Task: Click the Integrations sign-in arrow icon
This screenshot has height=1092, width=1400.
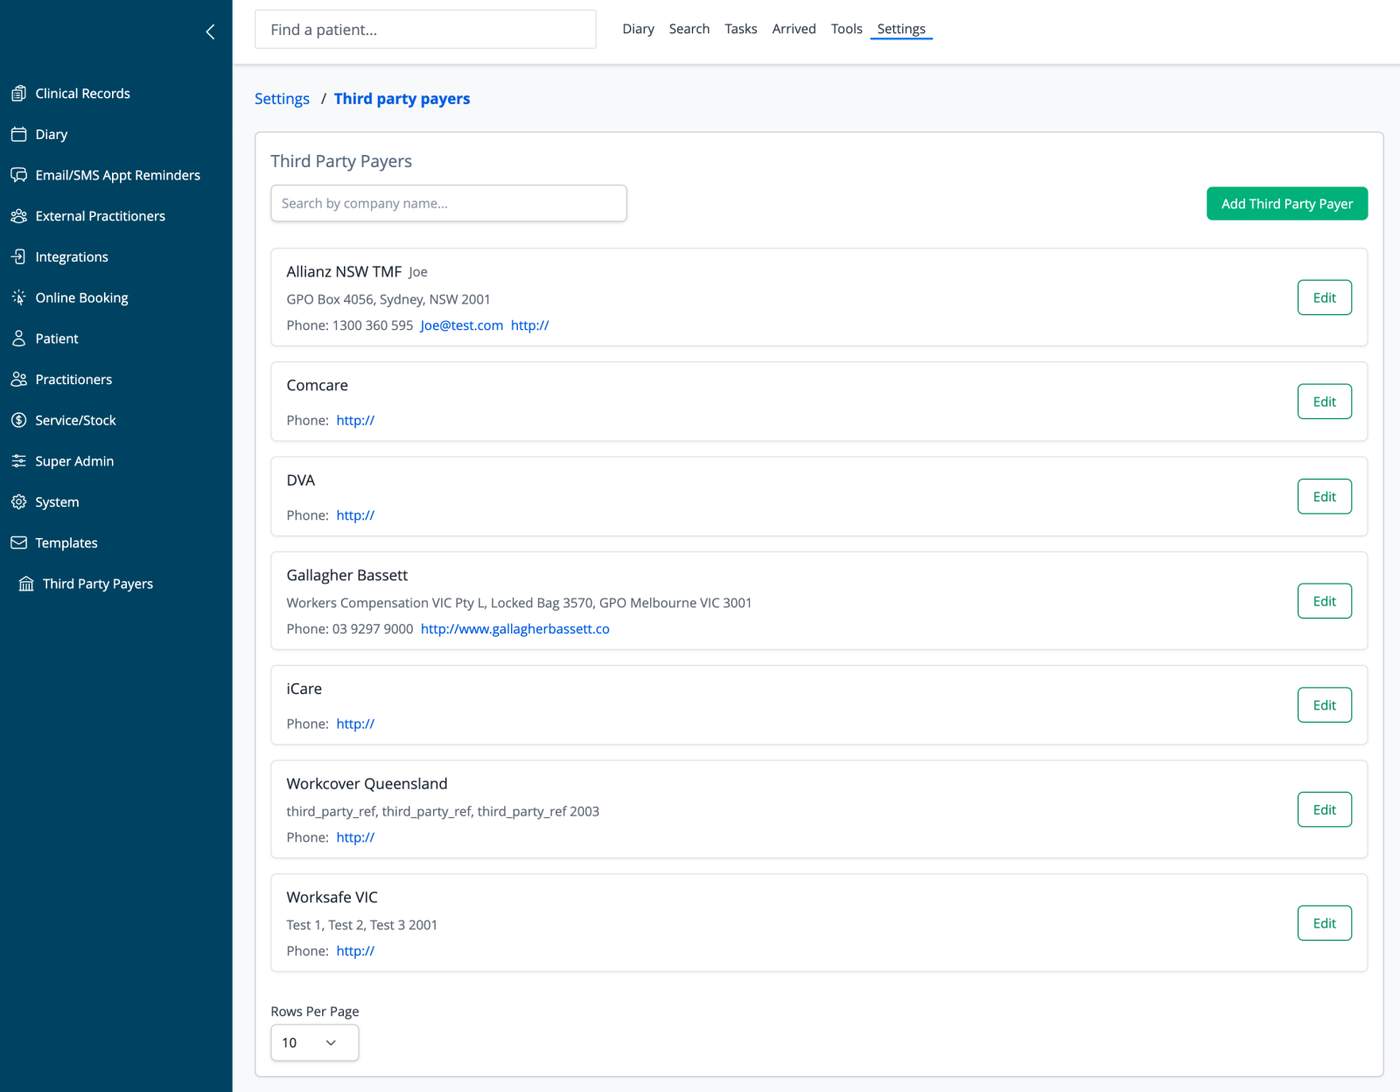Action: point(19,257)
